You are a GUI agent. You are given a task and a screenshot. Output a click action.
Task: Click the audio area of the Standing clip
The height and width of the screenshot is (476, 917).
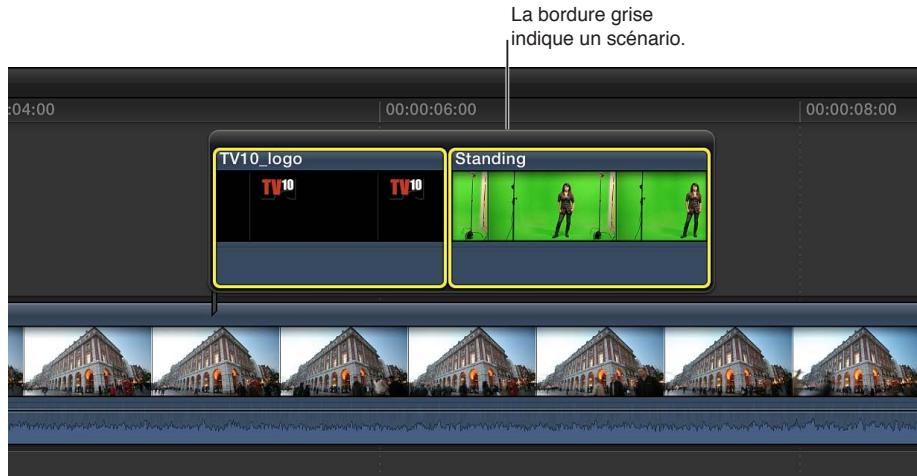[x=580, y=263]
